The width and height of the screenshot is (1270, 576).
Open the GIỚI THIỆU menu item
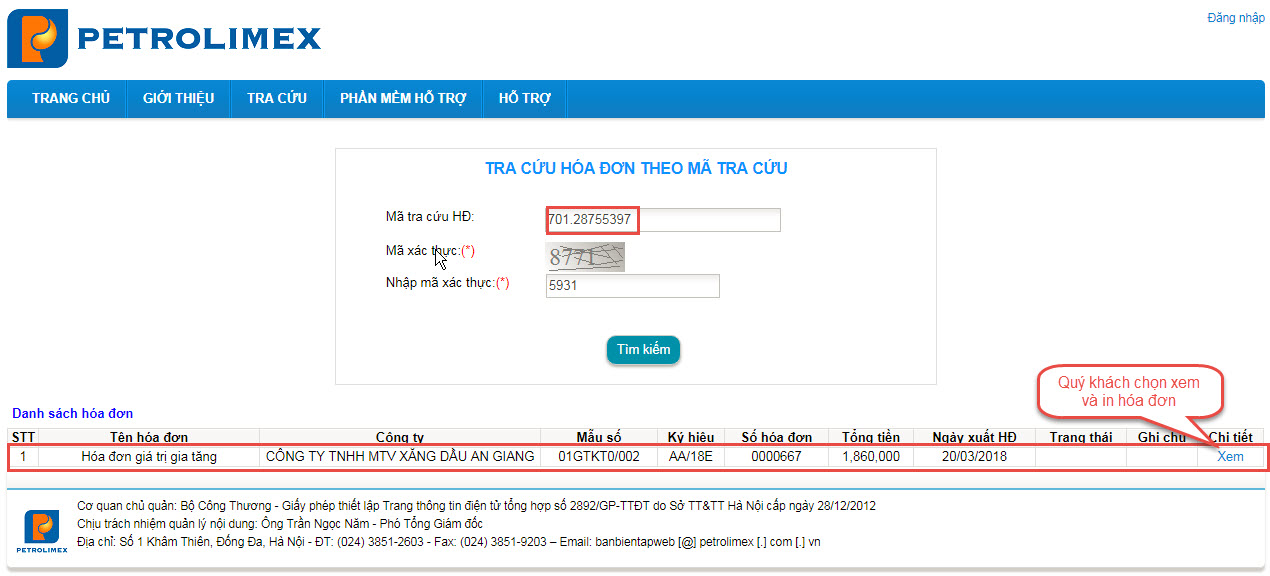pos(179,98)
